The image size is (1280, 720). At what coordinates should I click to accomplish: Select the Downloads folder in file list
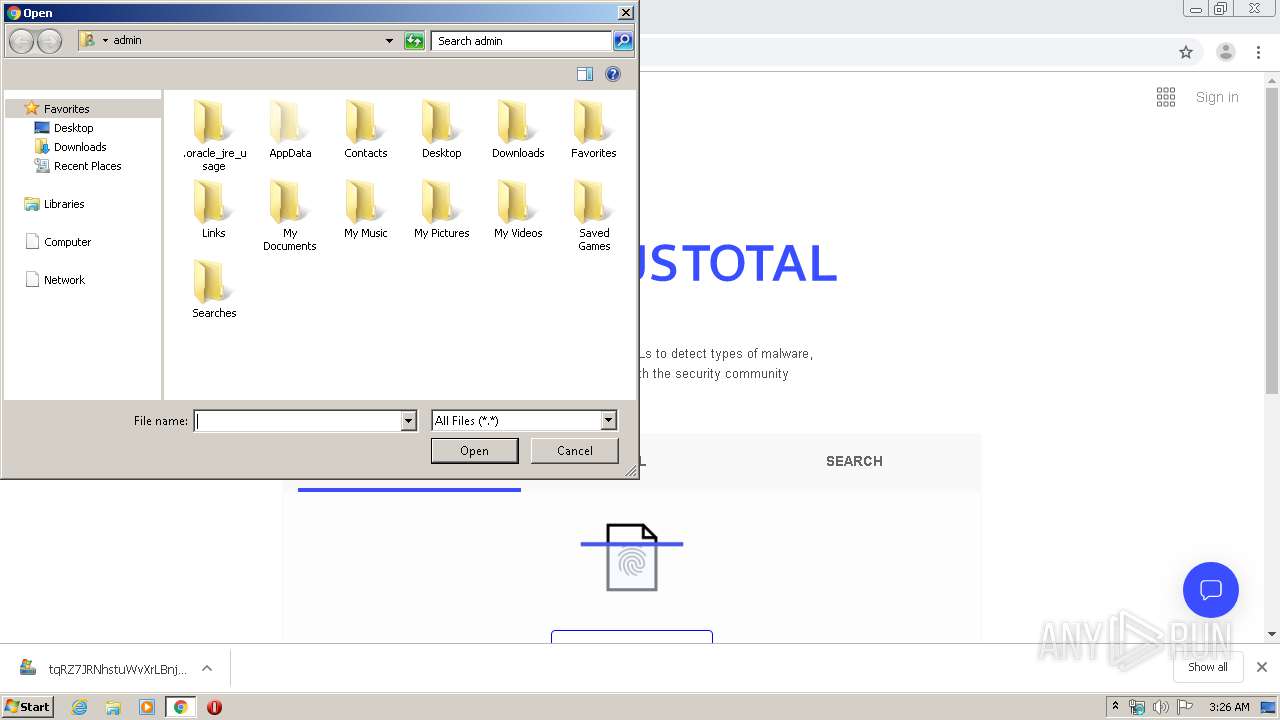coord(518,129)
